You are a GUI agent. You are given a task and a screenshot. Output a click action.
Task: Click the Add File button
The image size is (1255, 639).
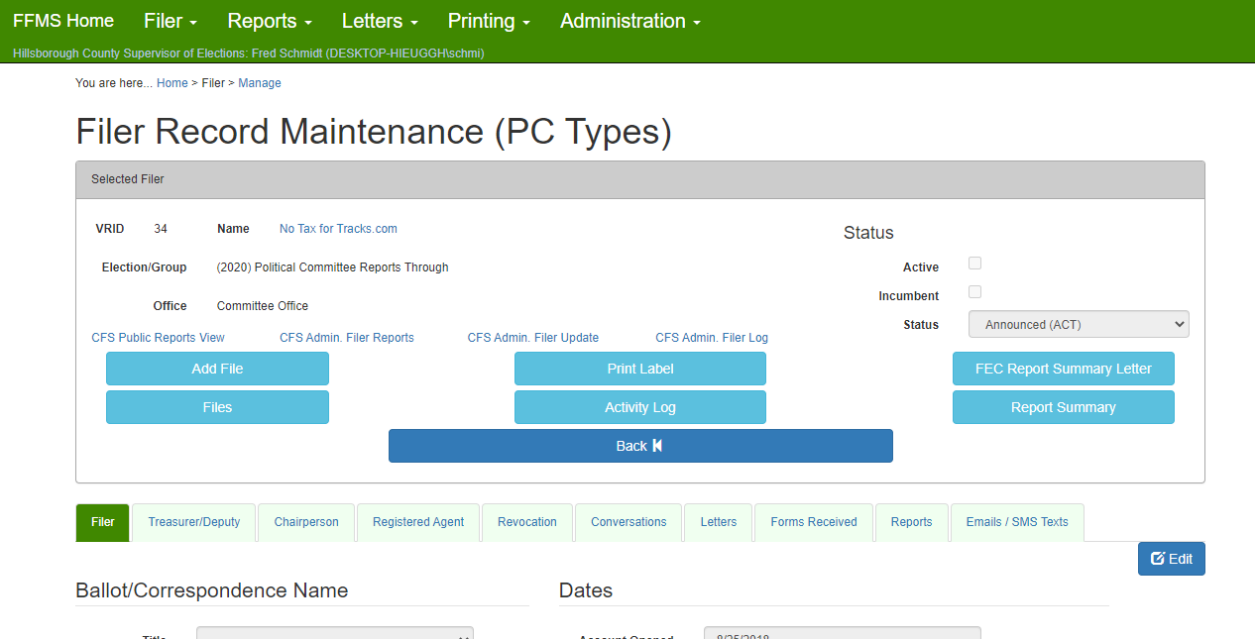[217, 369]
